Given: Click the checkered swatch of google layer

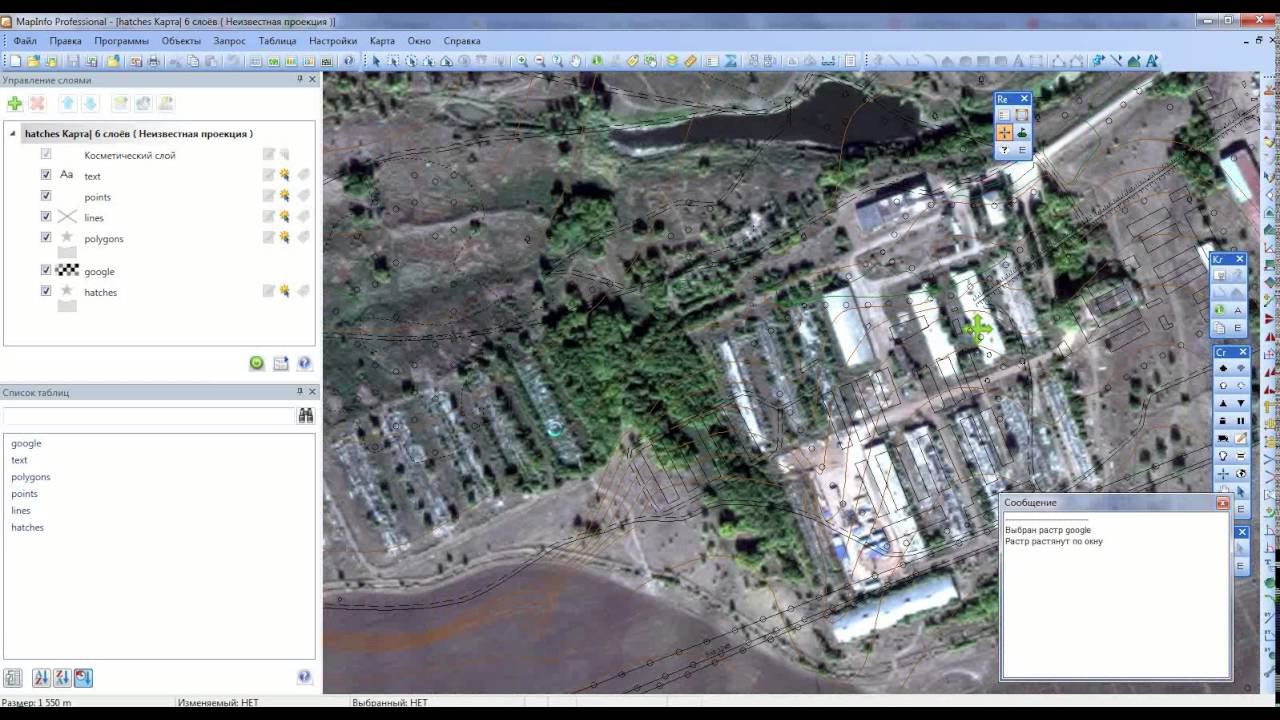Looking at the screenshot, I should point(67,270).
